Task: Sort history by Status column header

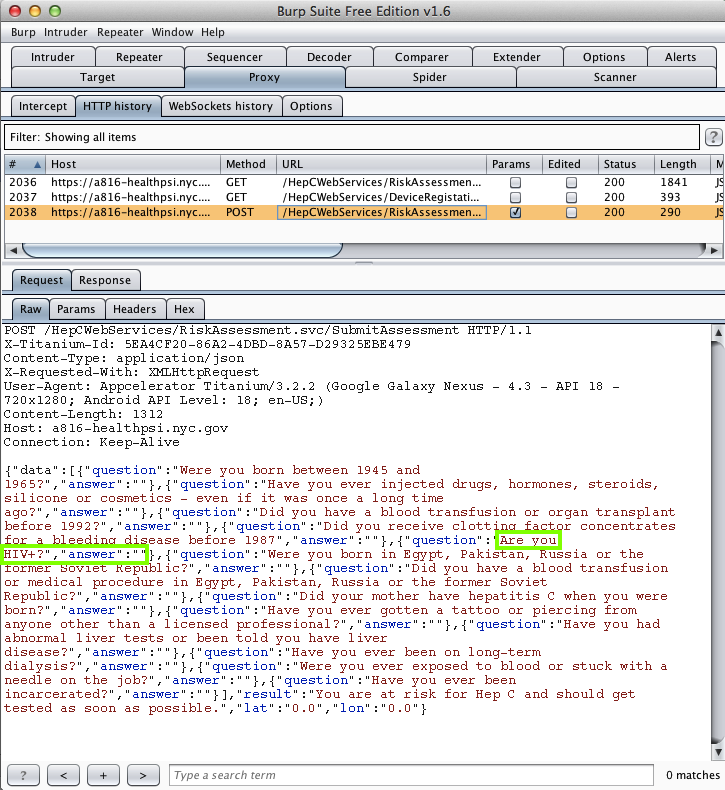Action: tap(619, 164)
